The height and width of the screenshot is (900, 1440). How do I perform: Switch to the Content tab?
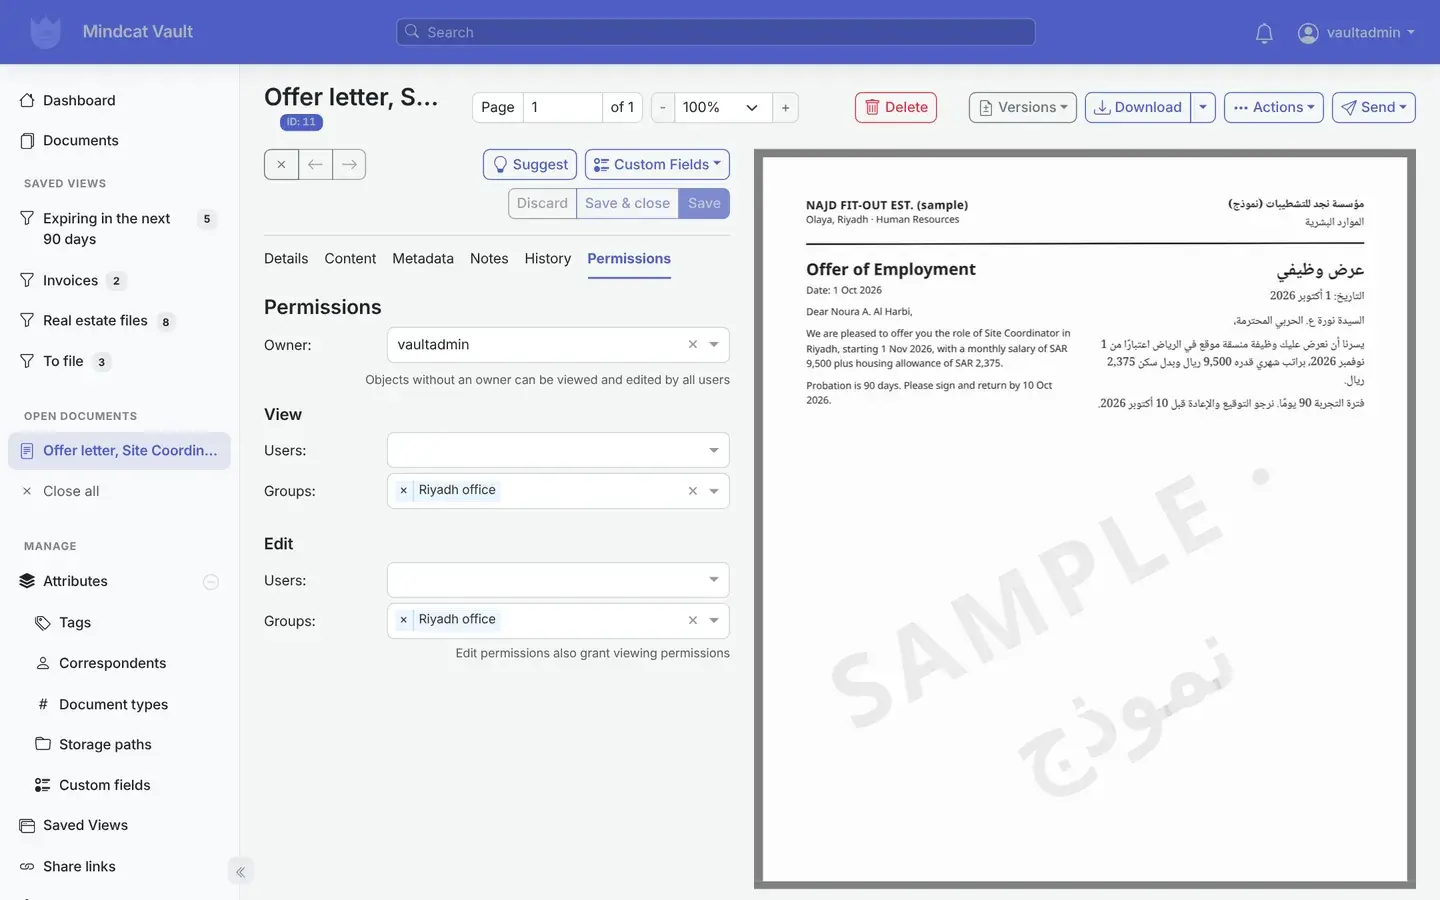(x=350, y=258)
